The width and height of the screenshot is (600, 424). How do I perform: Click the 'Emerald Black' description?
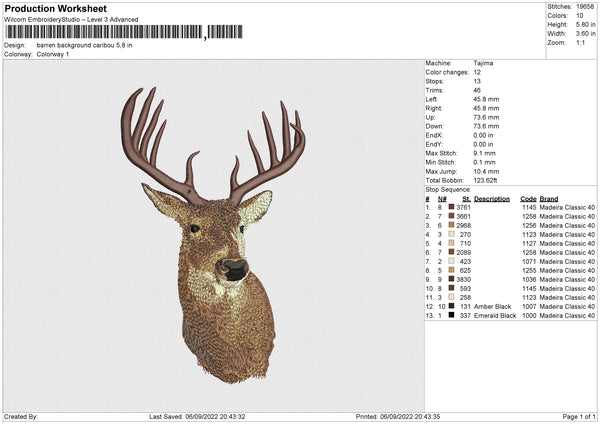495,316
